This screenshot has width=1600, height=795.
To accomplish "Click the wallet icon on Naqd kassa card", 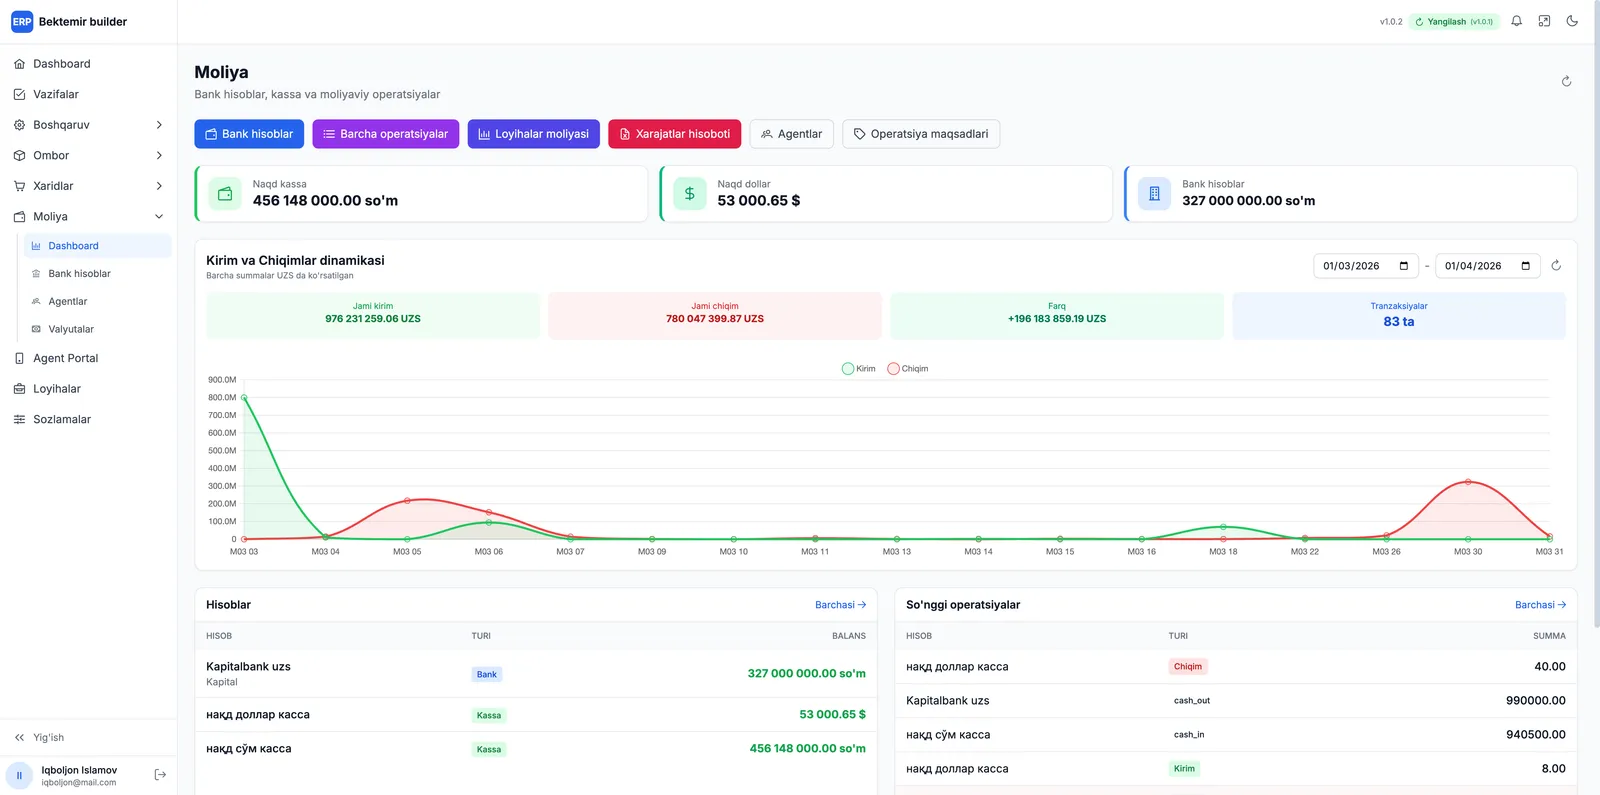I will (225, 193).
